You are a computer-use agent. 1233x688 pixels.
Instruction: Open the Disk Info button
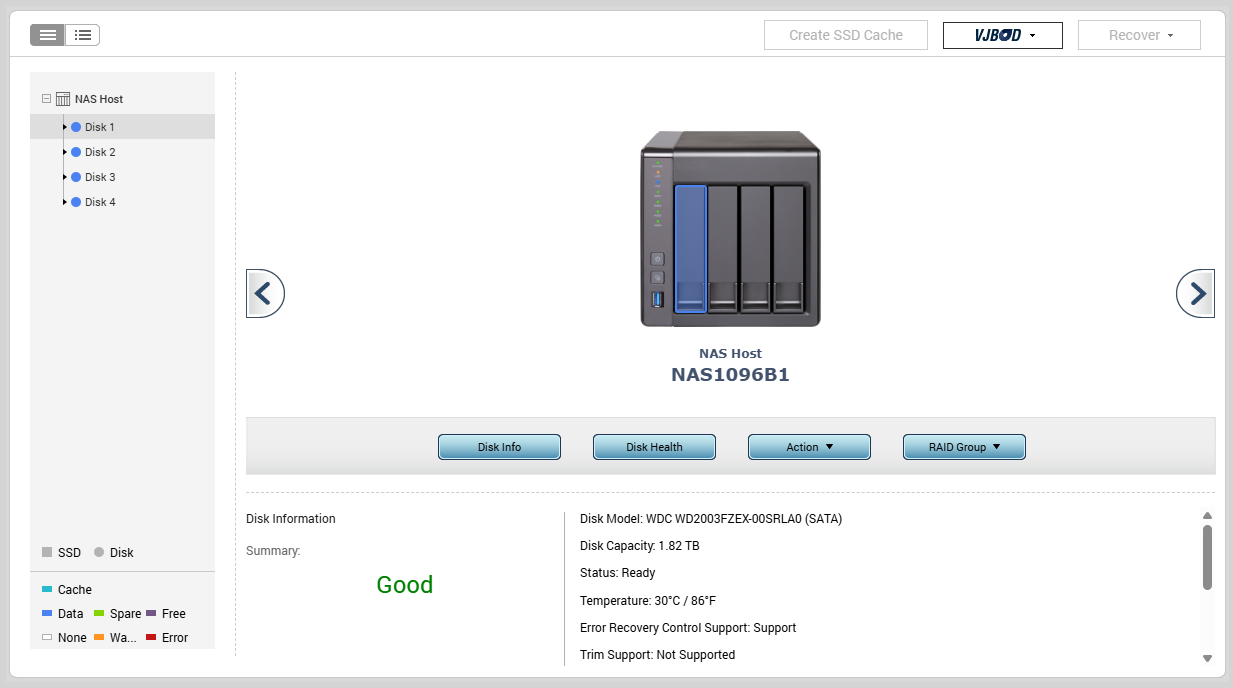(x=499, y=447)
